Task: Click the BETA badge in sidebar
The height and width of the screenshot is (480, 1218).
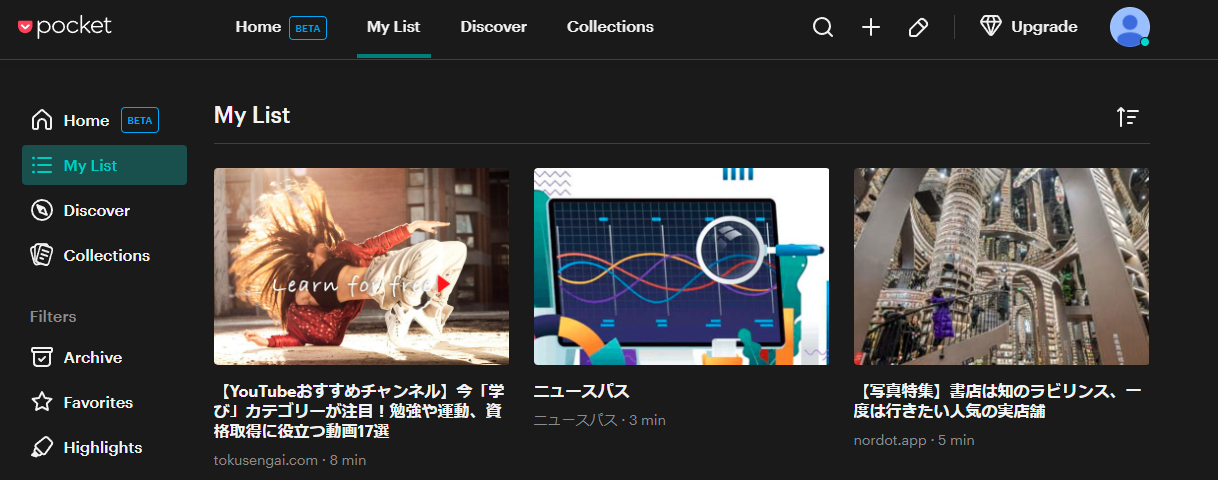Action: click(x=140, y=120)
